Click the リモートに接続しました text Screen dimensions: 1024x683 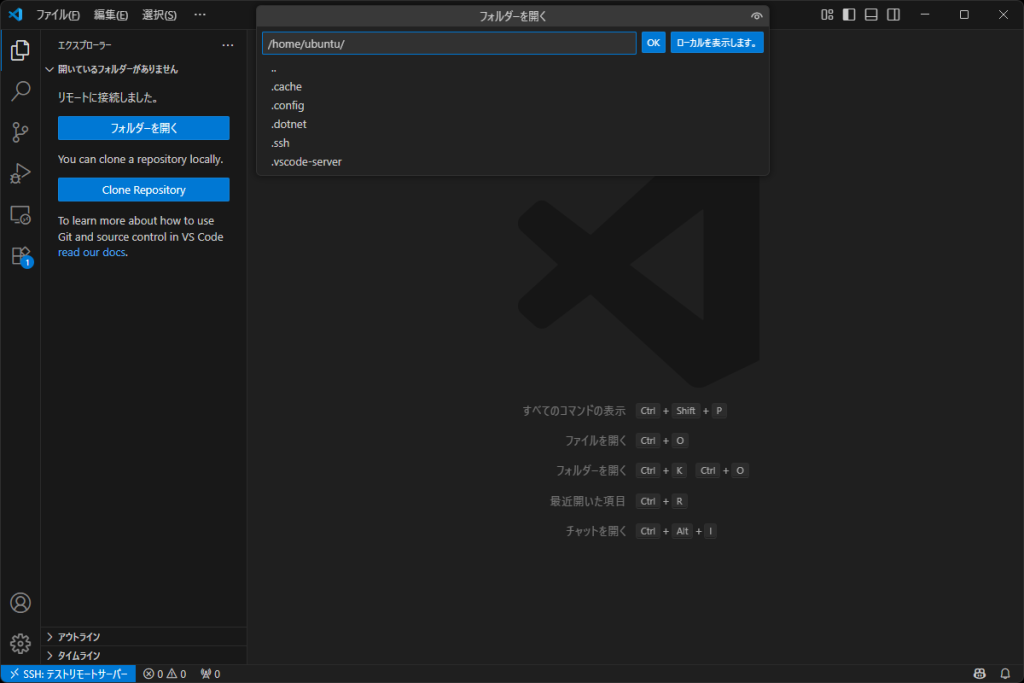point(108,98)
